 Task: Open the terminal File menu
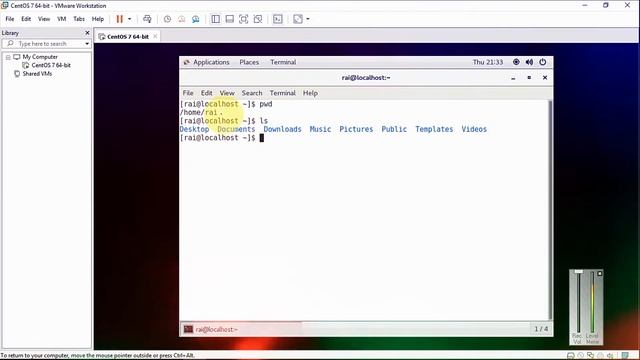point(188,93)
